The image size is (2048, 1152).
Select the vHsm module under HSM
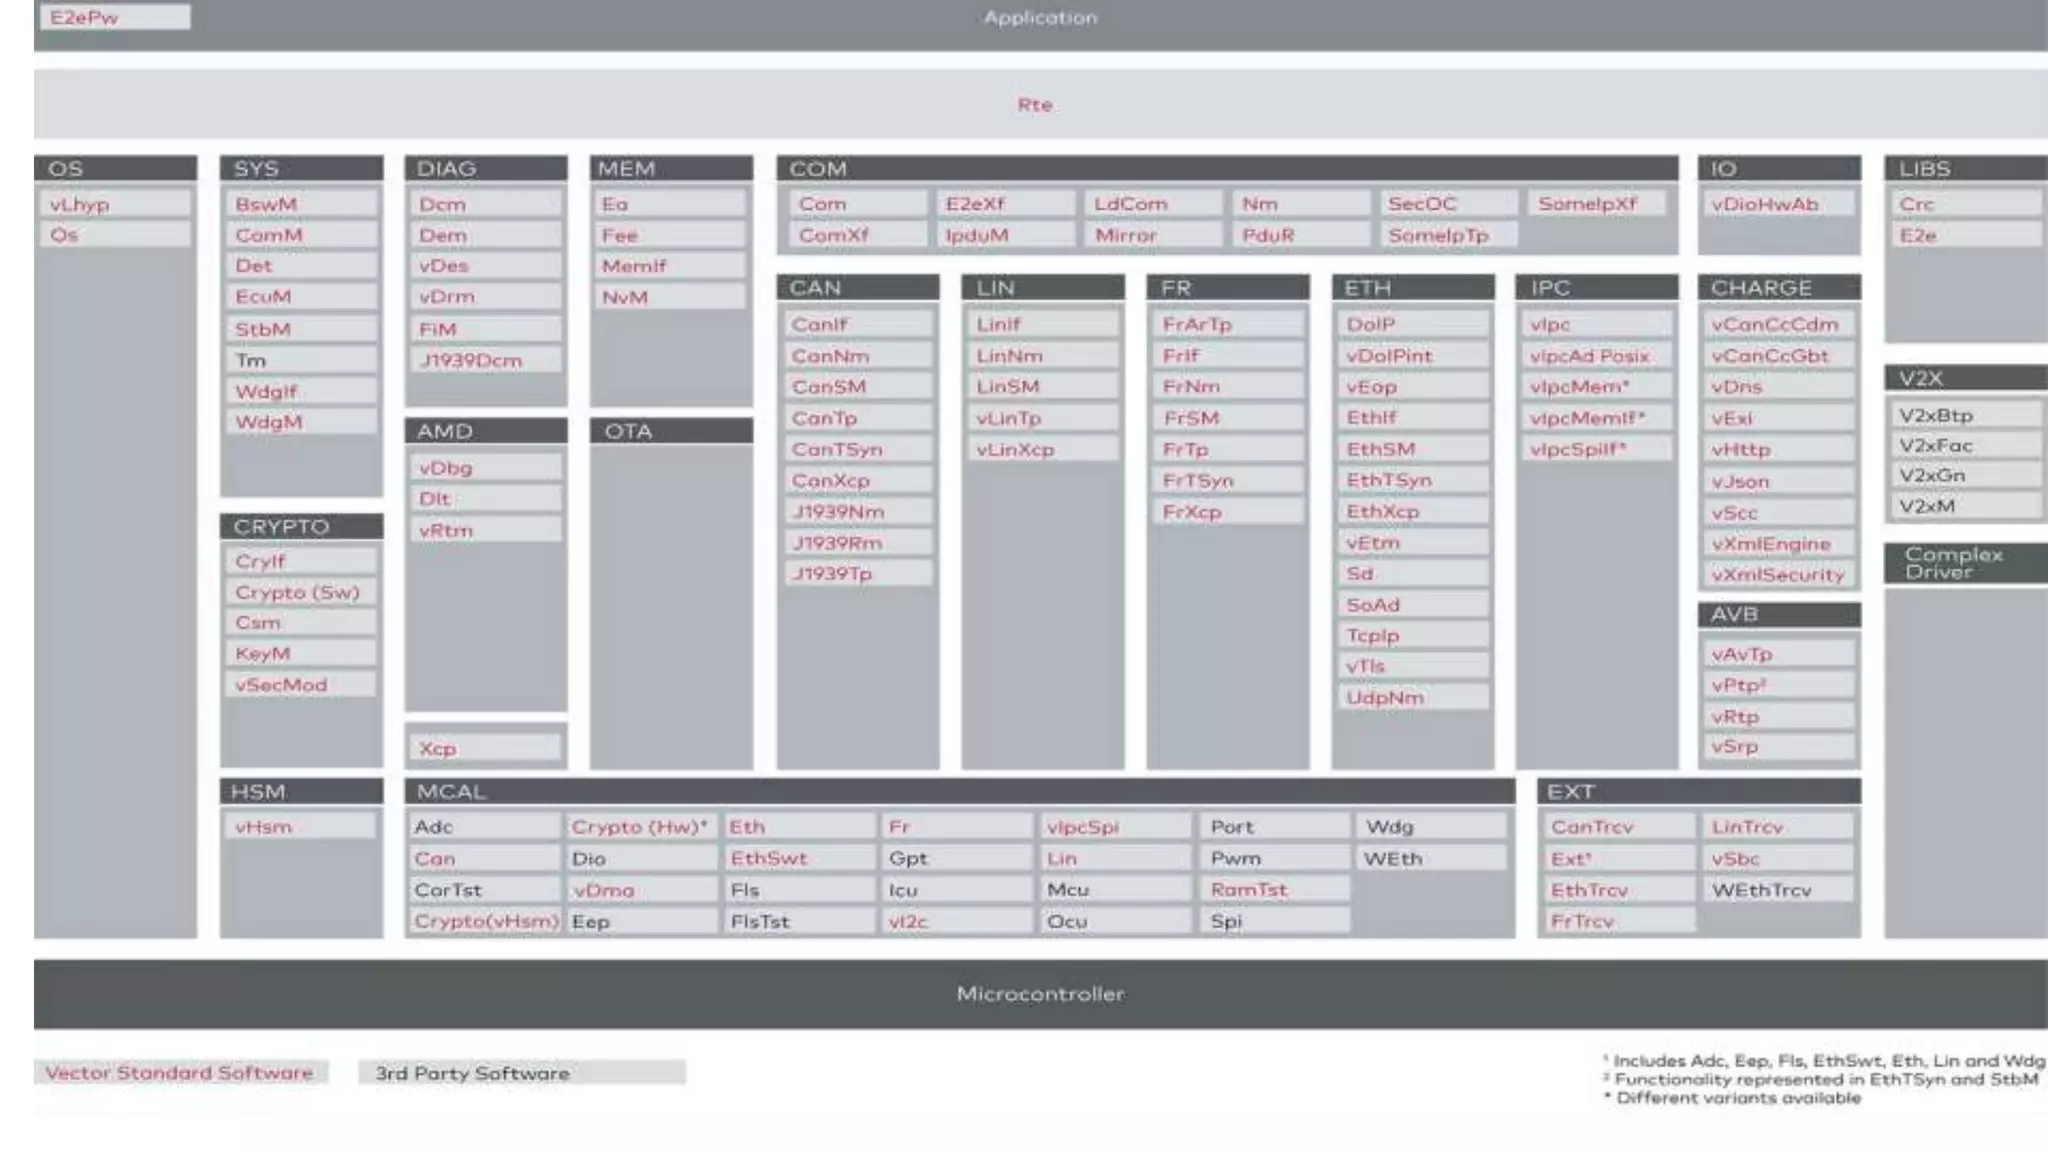[300, 827]
